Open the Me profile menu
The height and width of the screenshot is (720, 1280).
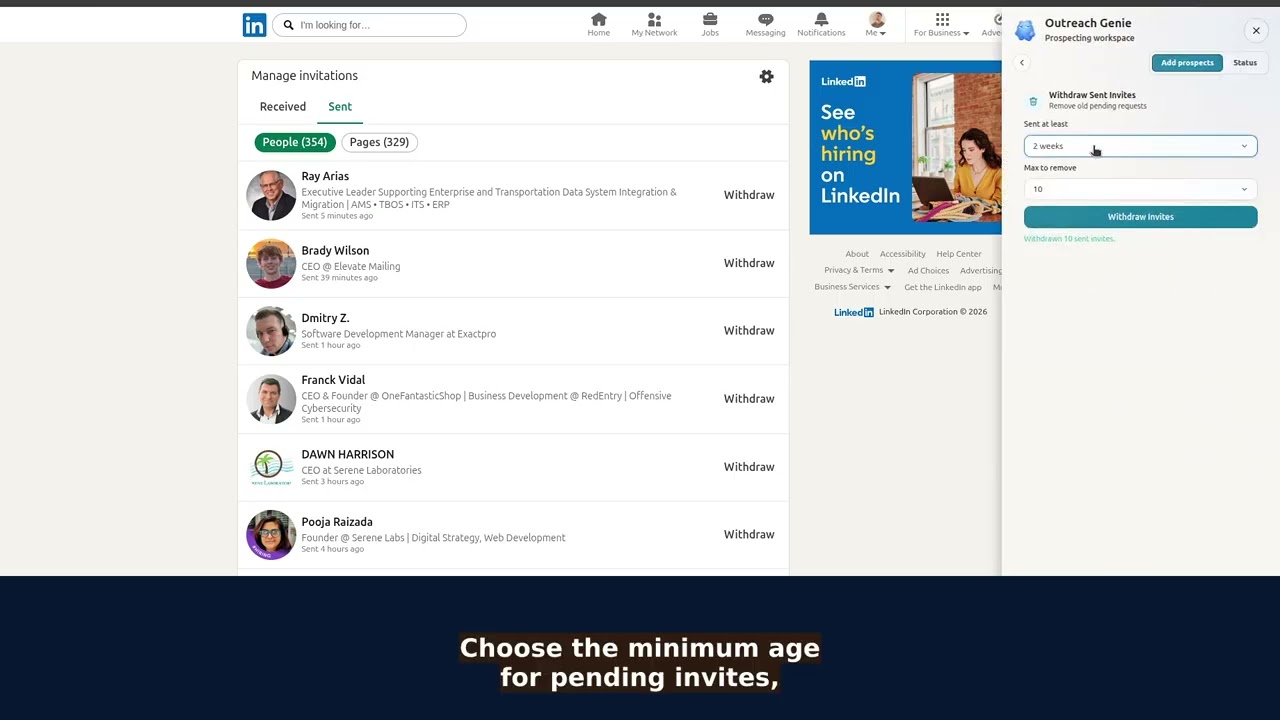pyautogui.click(x=876, y=25)
